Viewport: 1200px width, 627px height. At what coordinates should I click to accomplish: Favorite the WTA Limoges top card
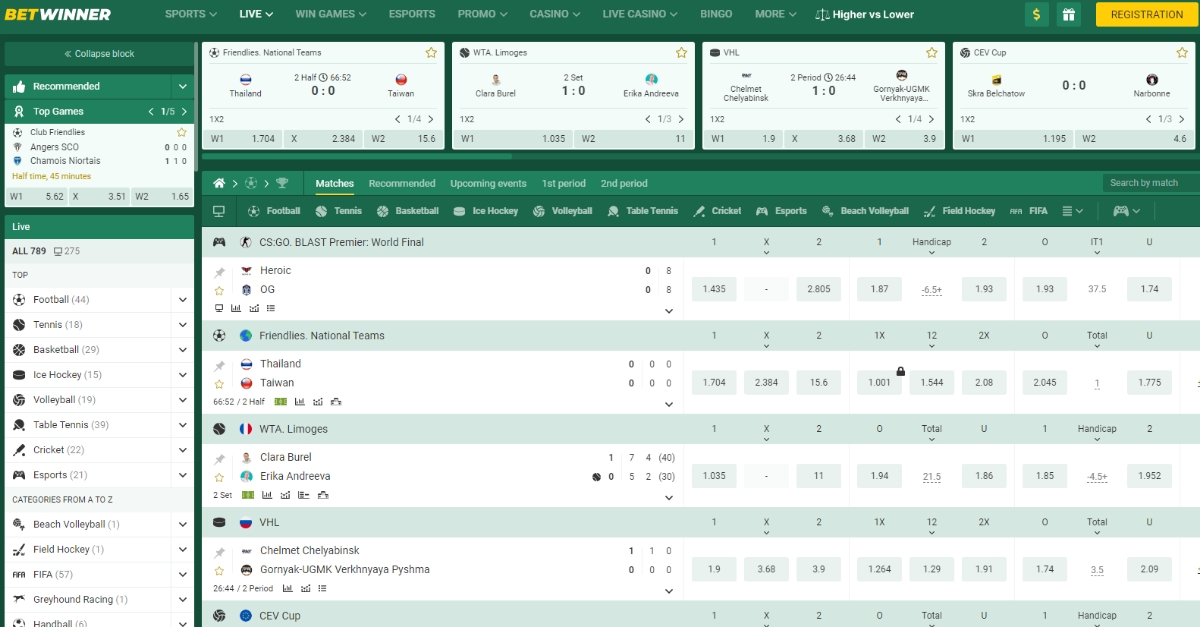pyautogui.click(x=681, y=52)
